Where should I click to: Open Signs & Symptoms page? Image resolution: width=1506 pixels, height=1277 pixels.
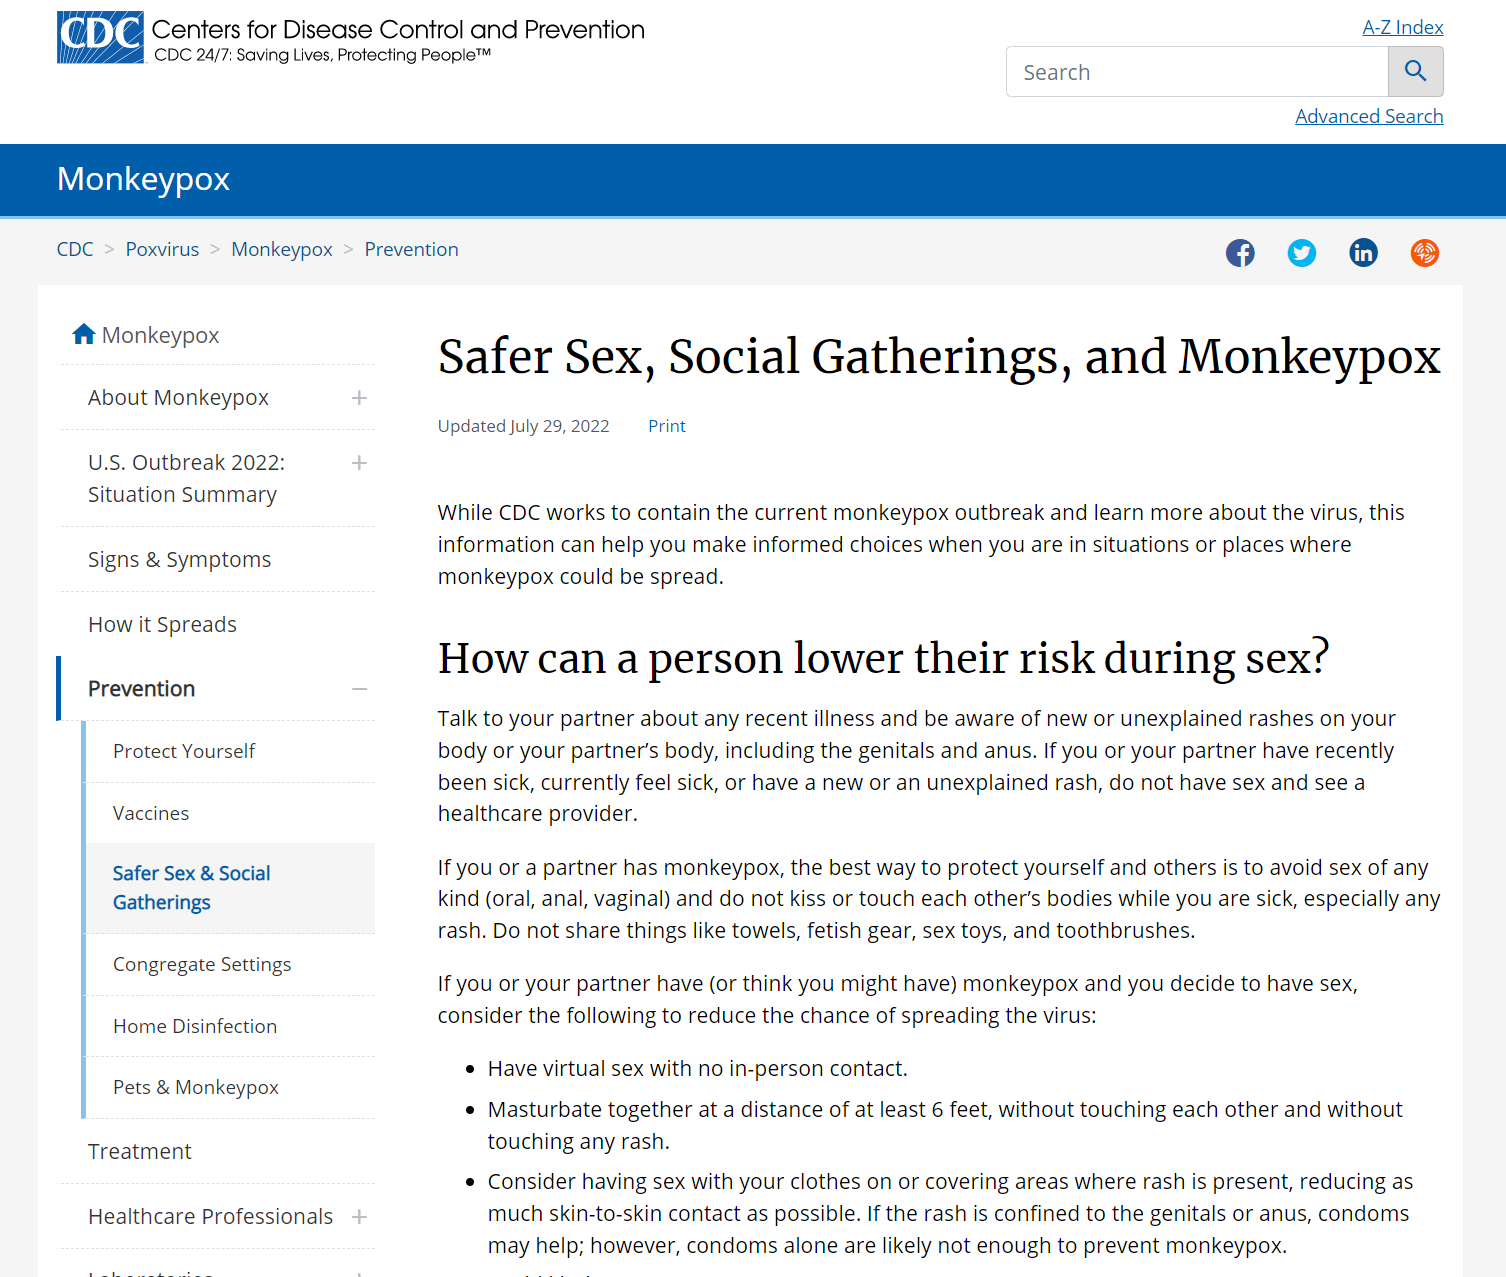[x=179, y=560]
